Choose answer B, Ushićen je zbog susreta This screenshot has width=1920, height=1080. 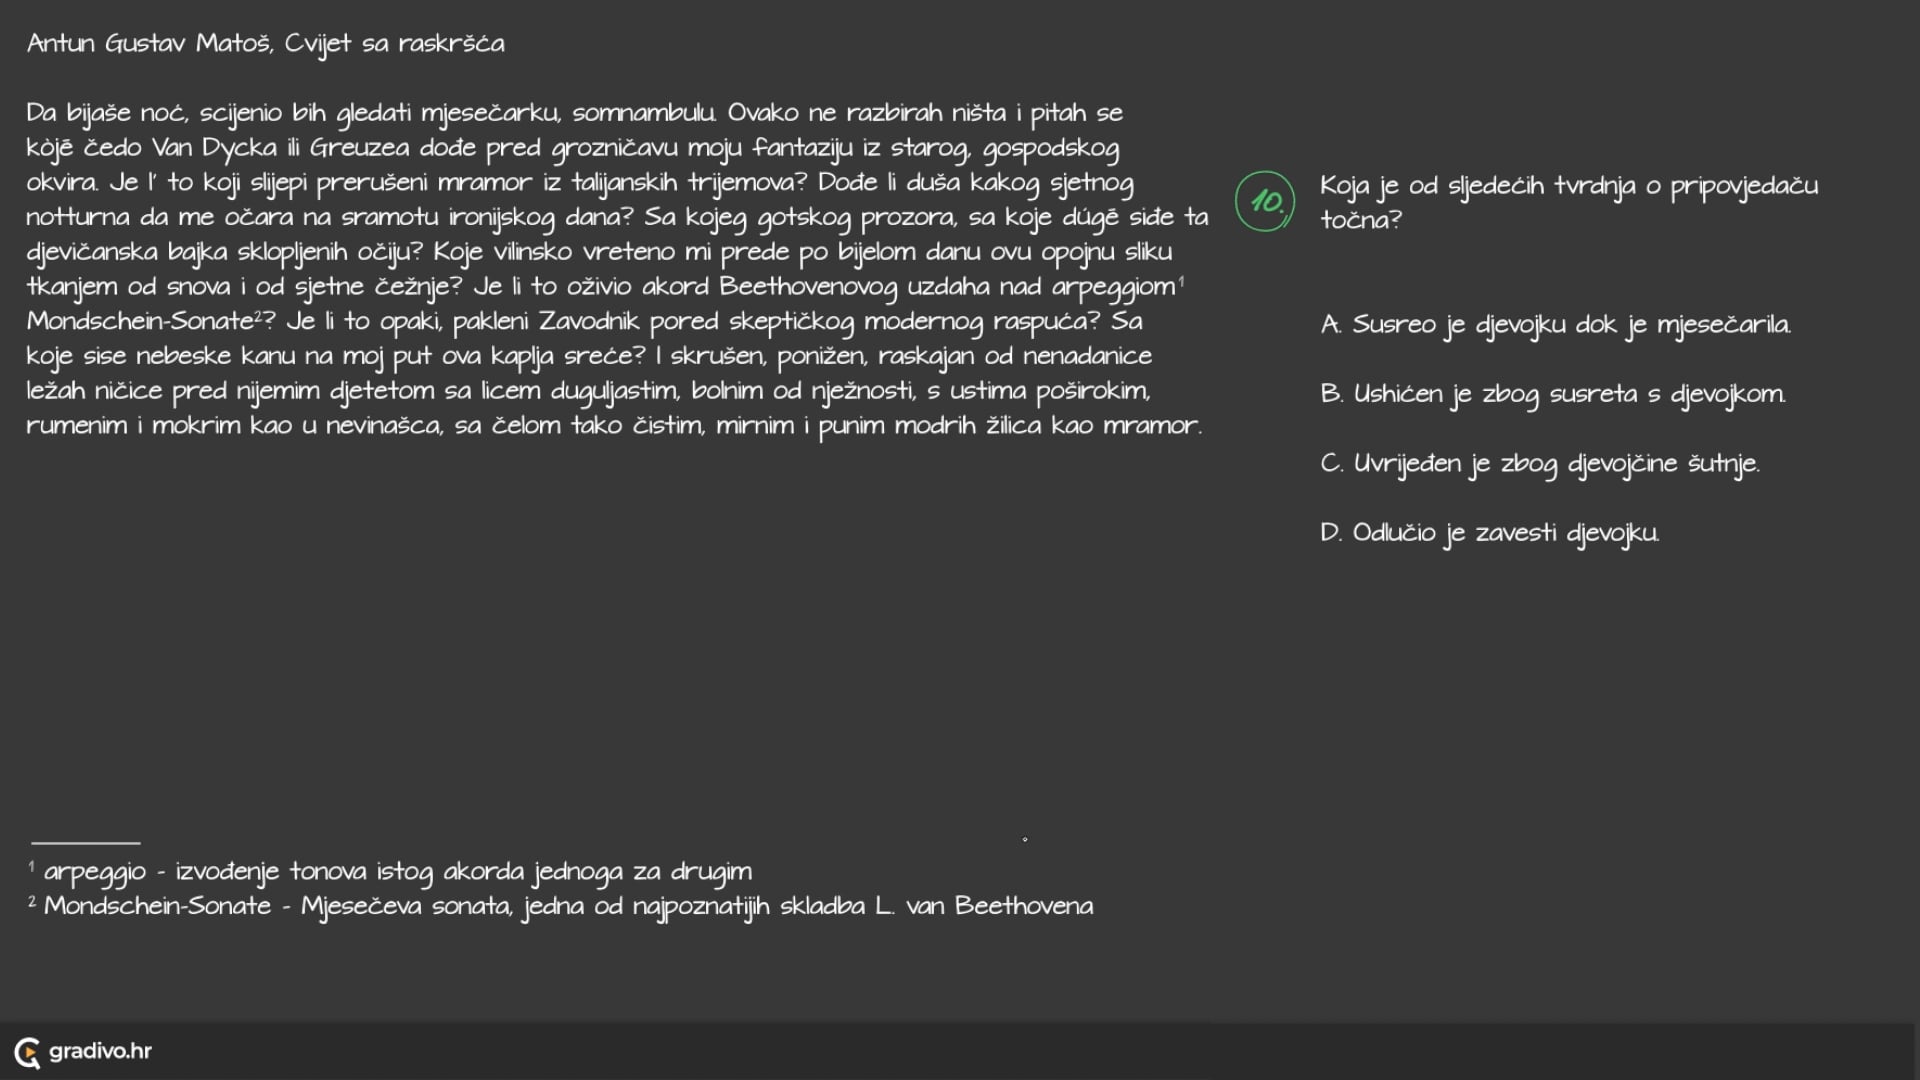pyautogui.click(x=1552, y=394)
